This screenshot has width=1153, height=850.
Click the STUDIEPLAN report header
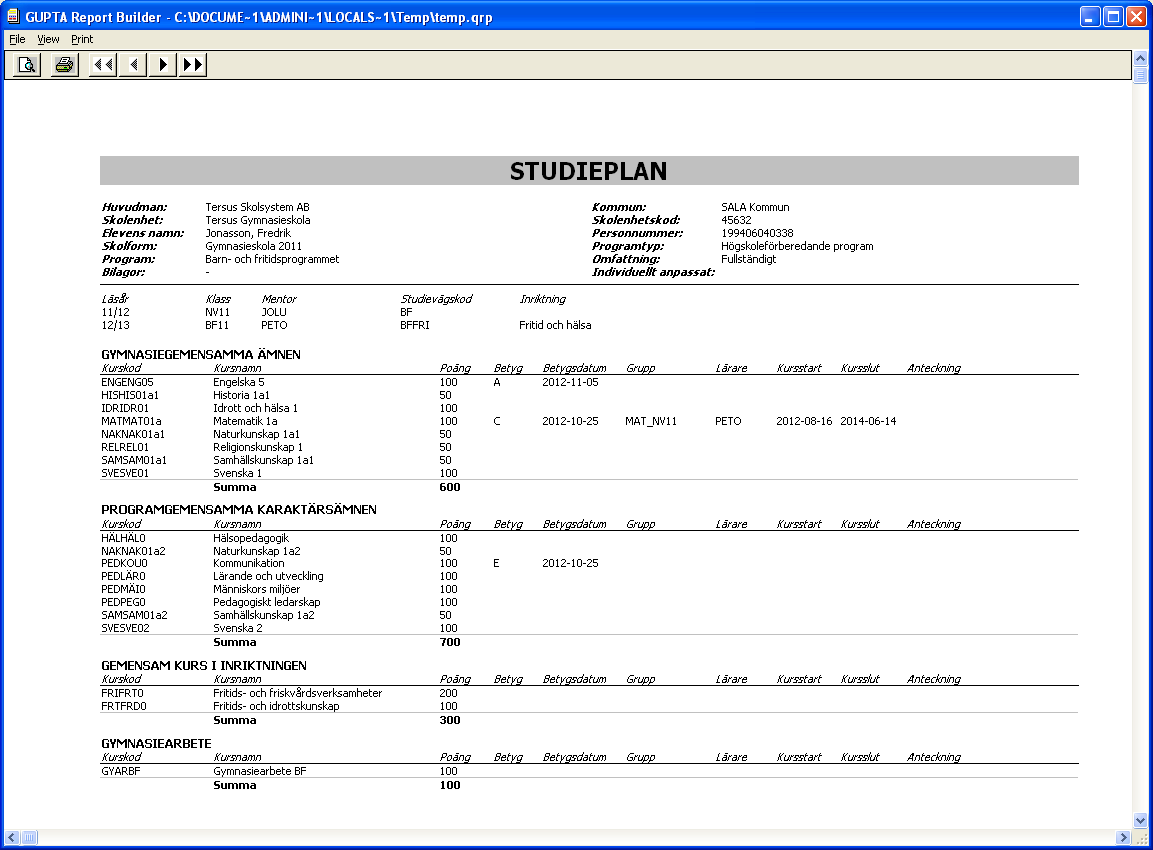pyautogui.click(x=588, y=170)
